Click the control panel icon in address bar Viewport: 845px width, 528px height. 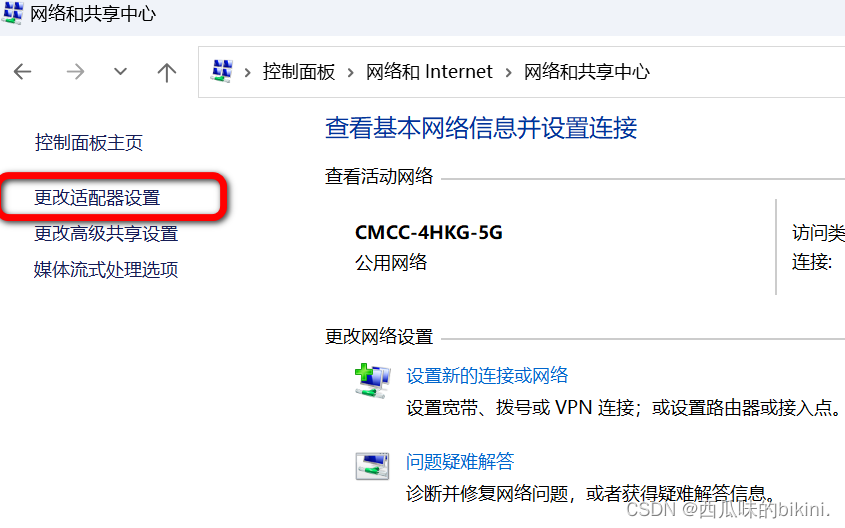click(x=221, y=71)
